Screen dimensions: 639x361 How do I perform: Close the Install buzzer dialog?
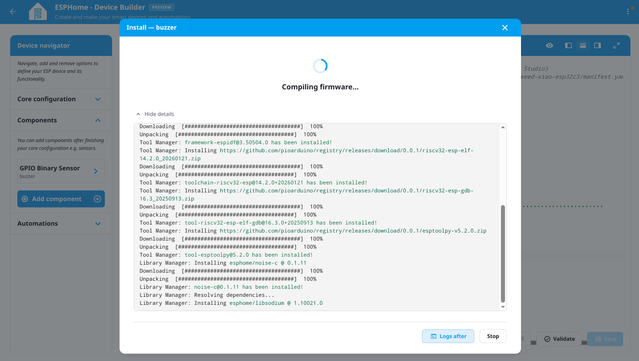pyautogui.click(x=505, y=27)
